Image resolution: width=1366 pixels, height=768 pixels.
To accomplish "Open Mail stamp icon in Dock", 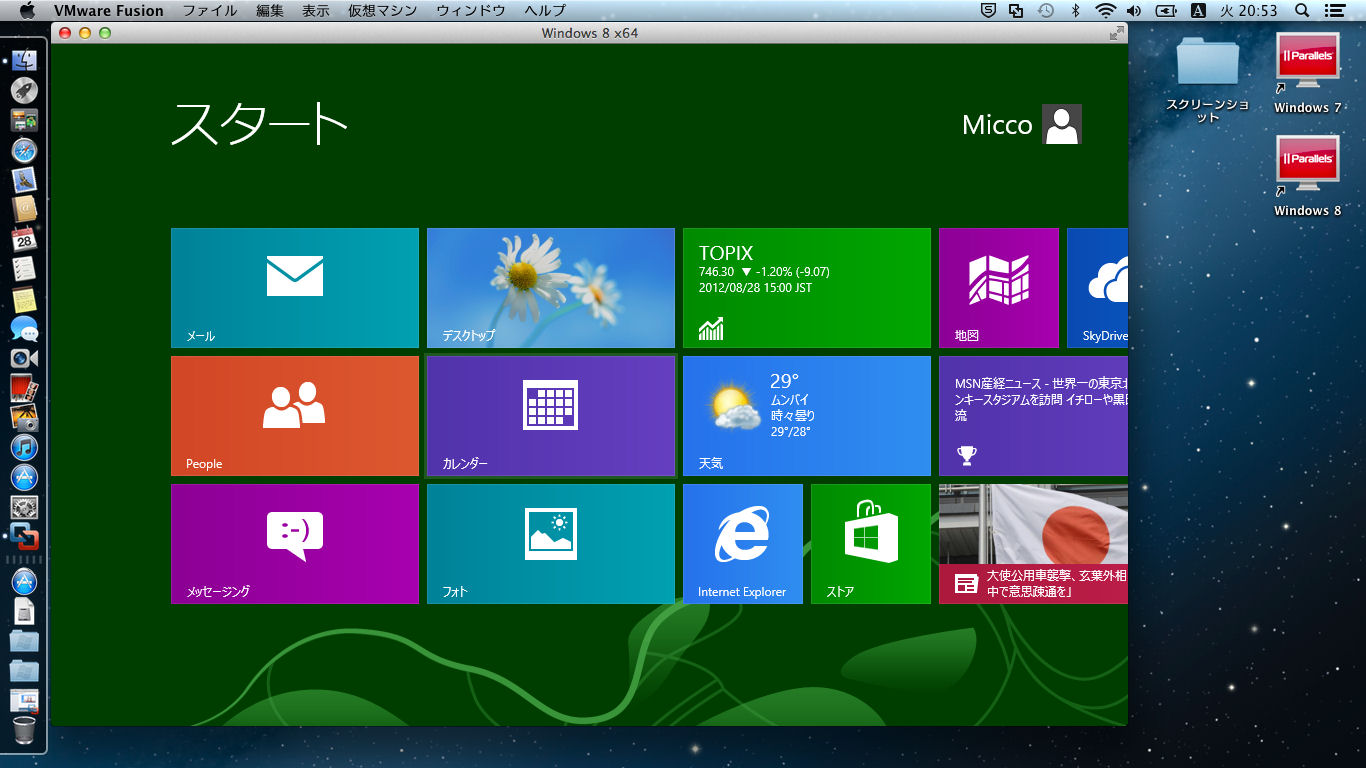I will (x=25, y=180).
